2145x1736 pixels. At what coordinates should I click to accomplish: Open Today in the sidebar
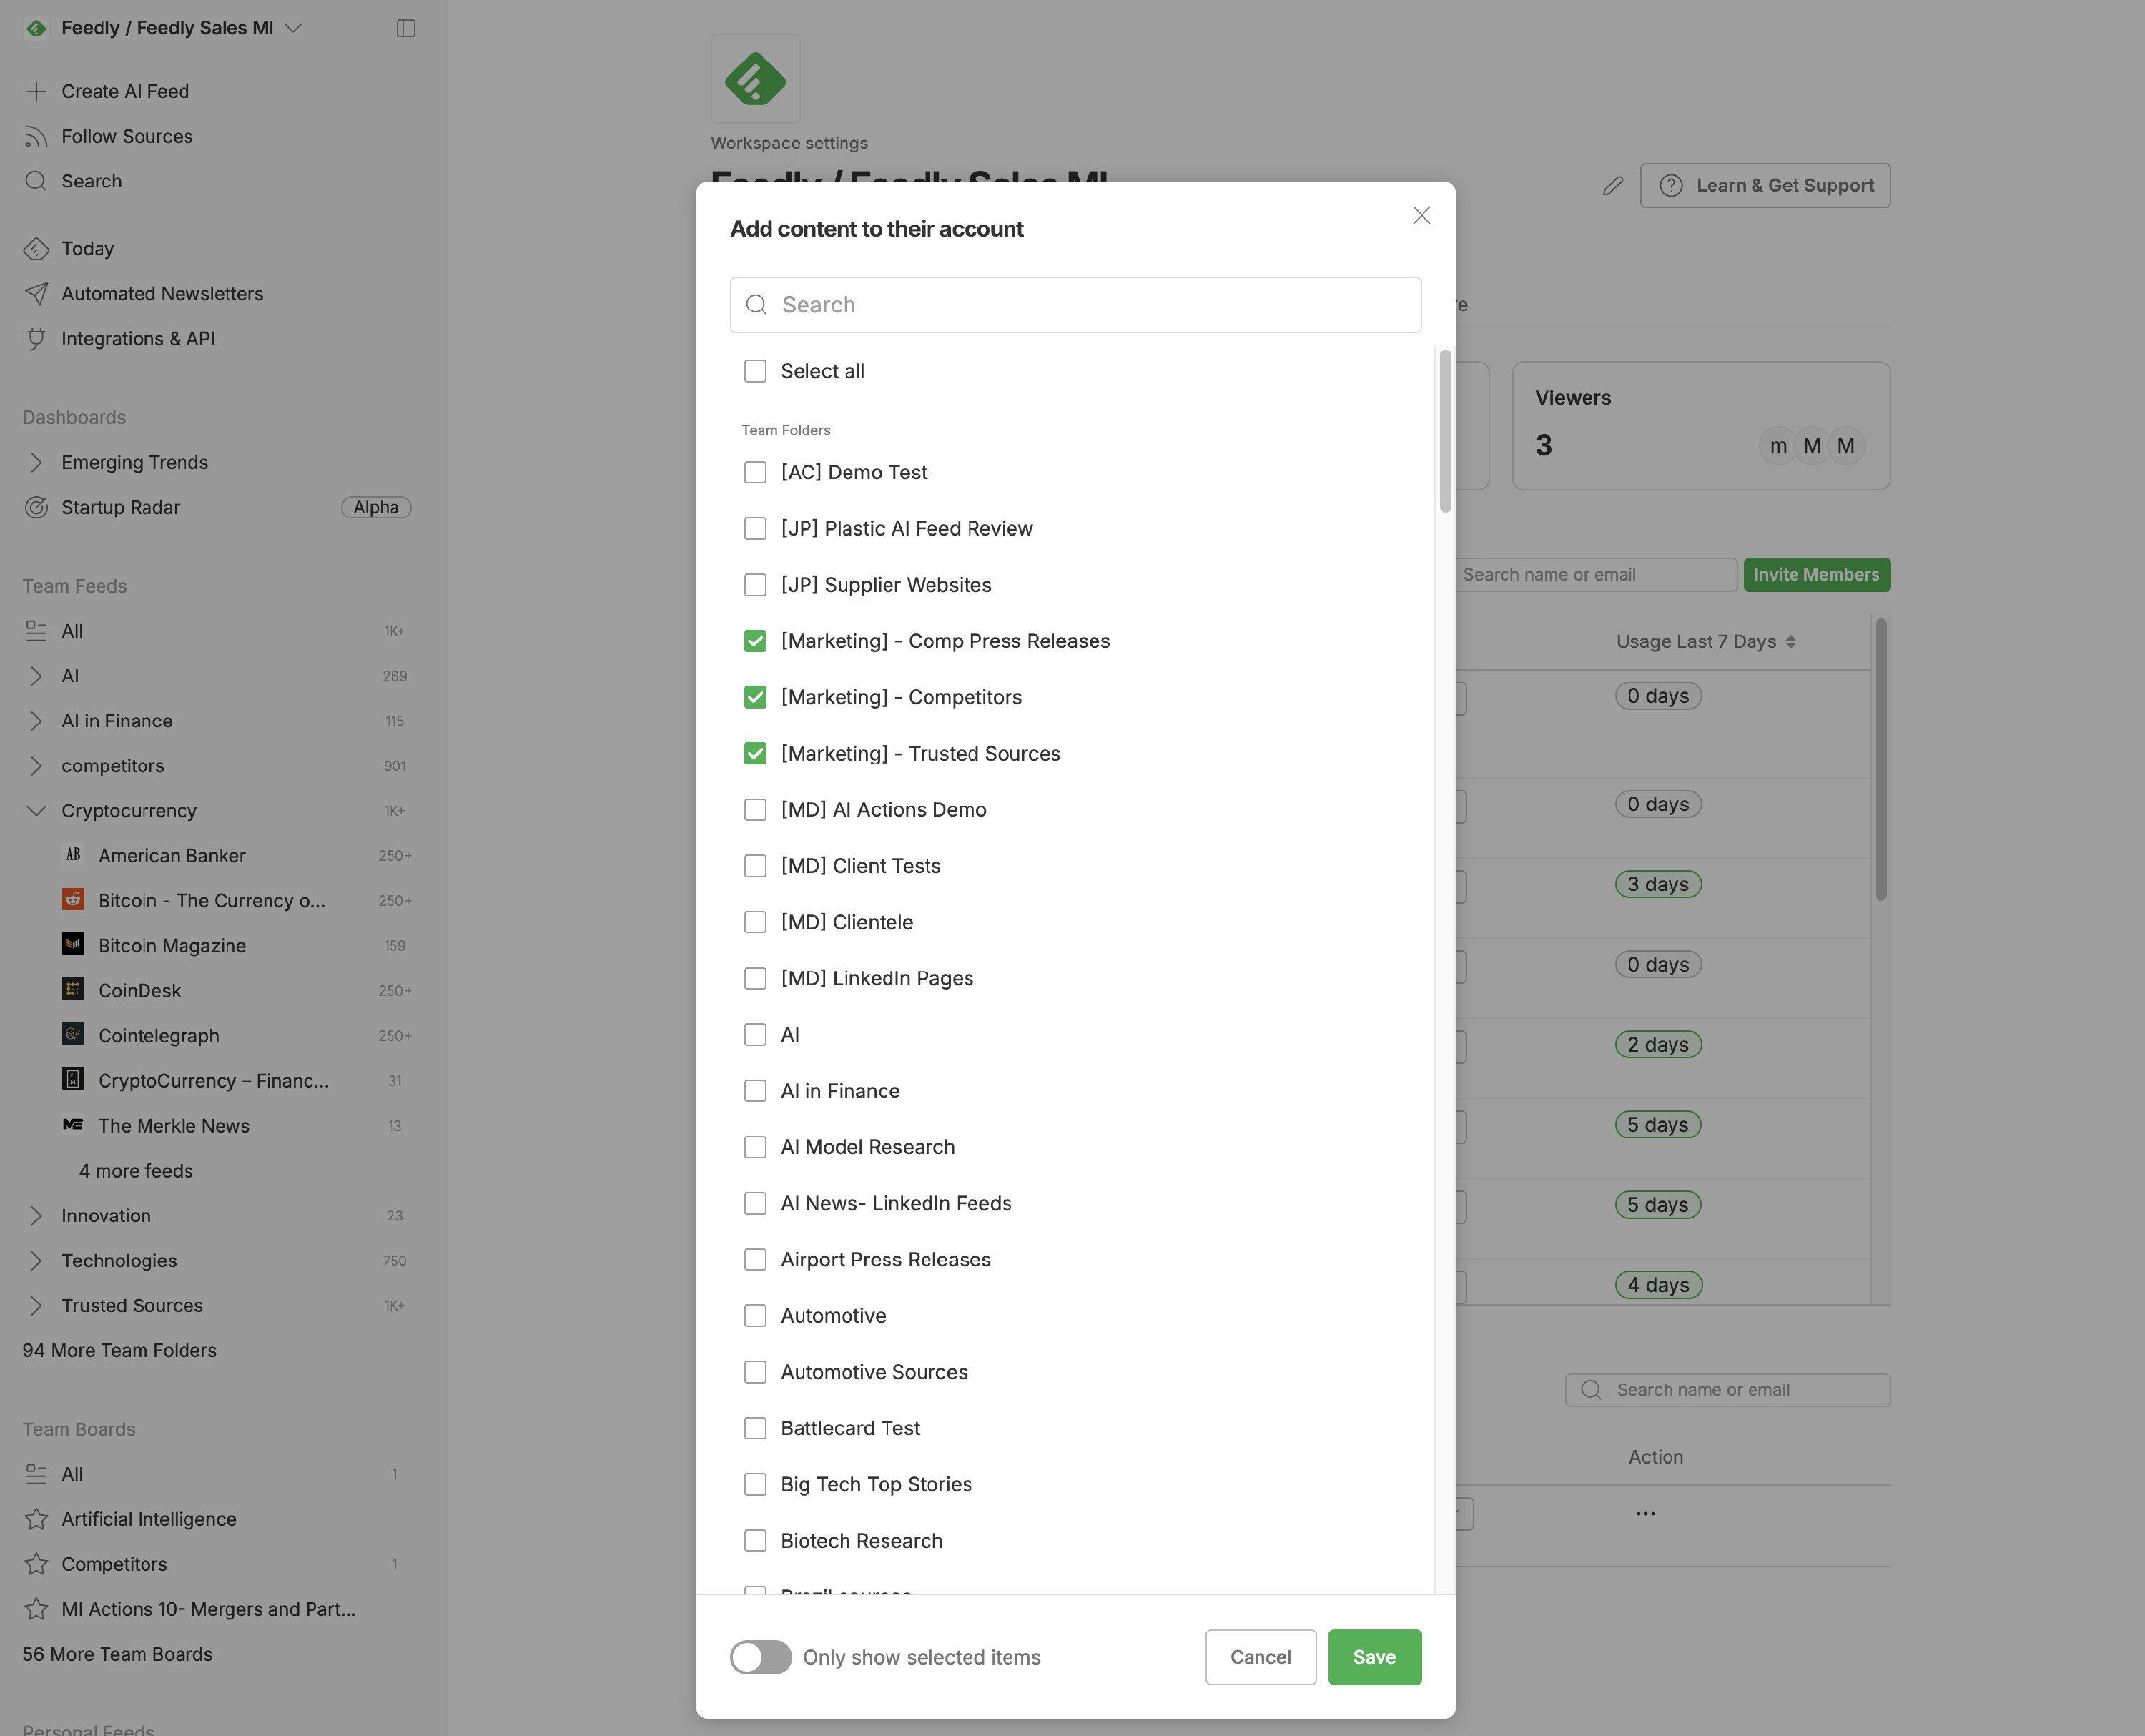[x=87, y=248]
